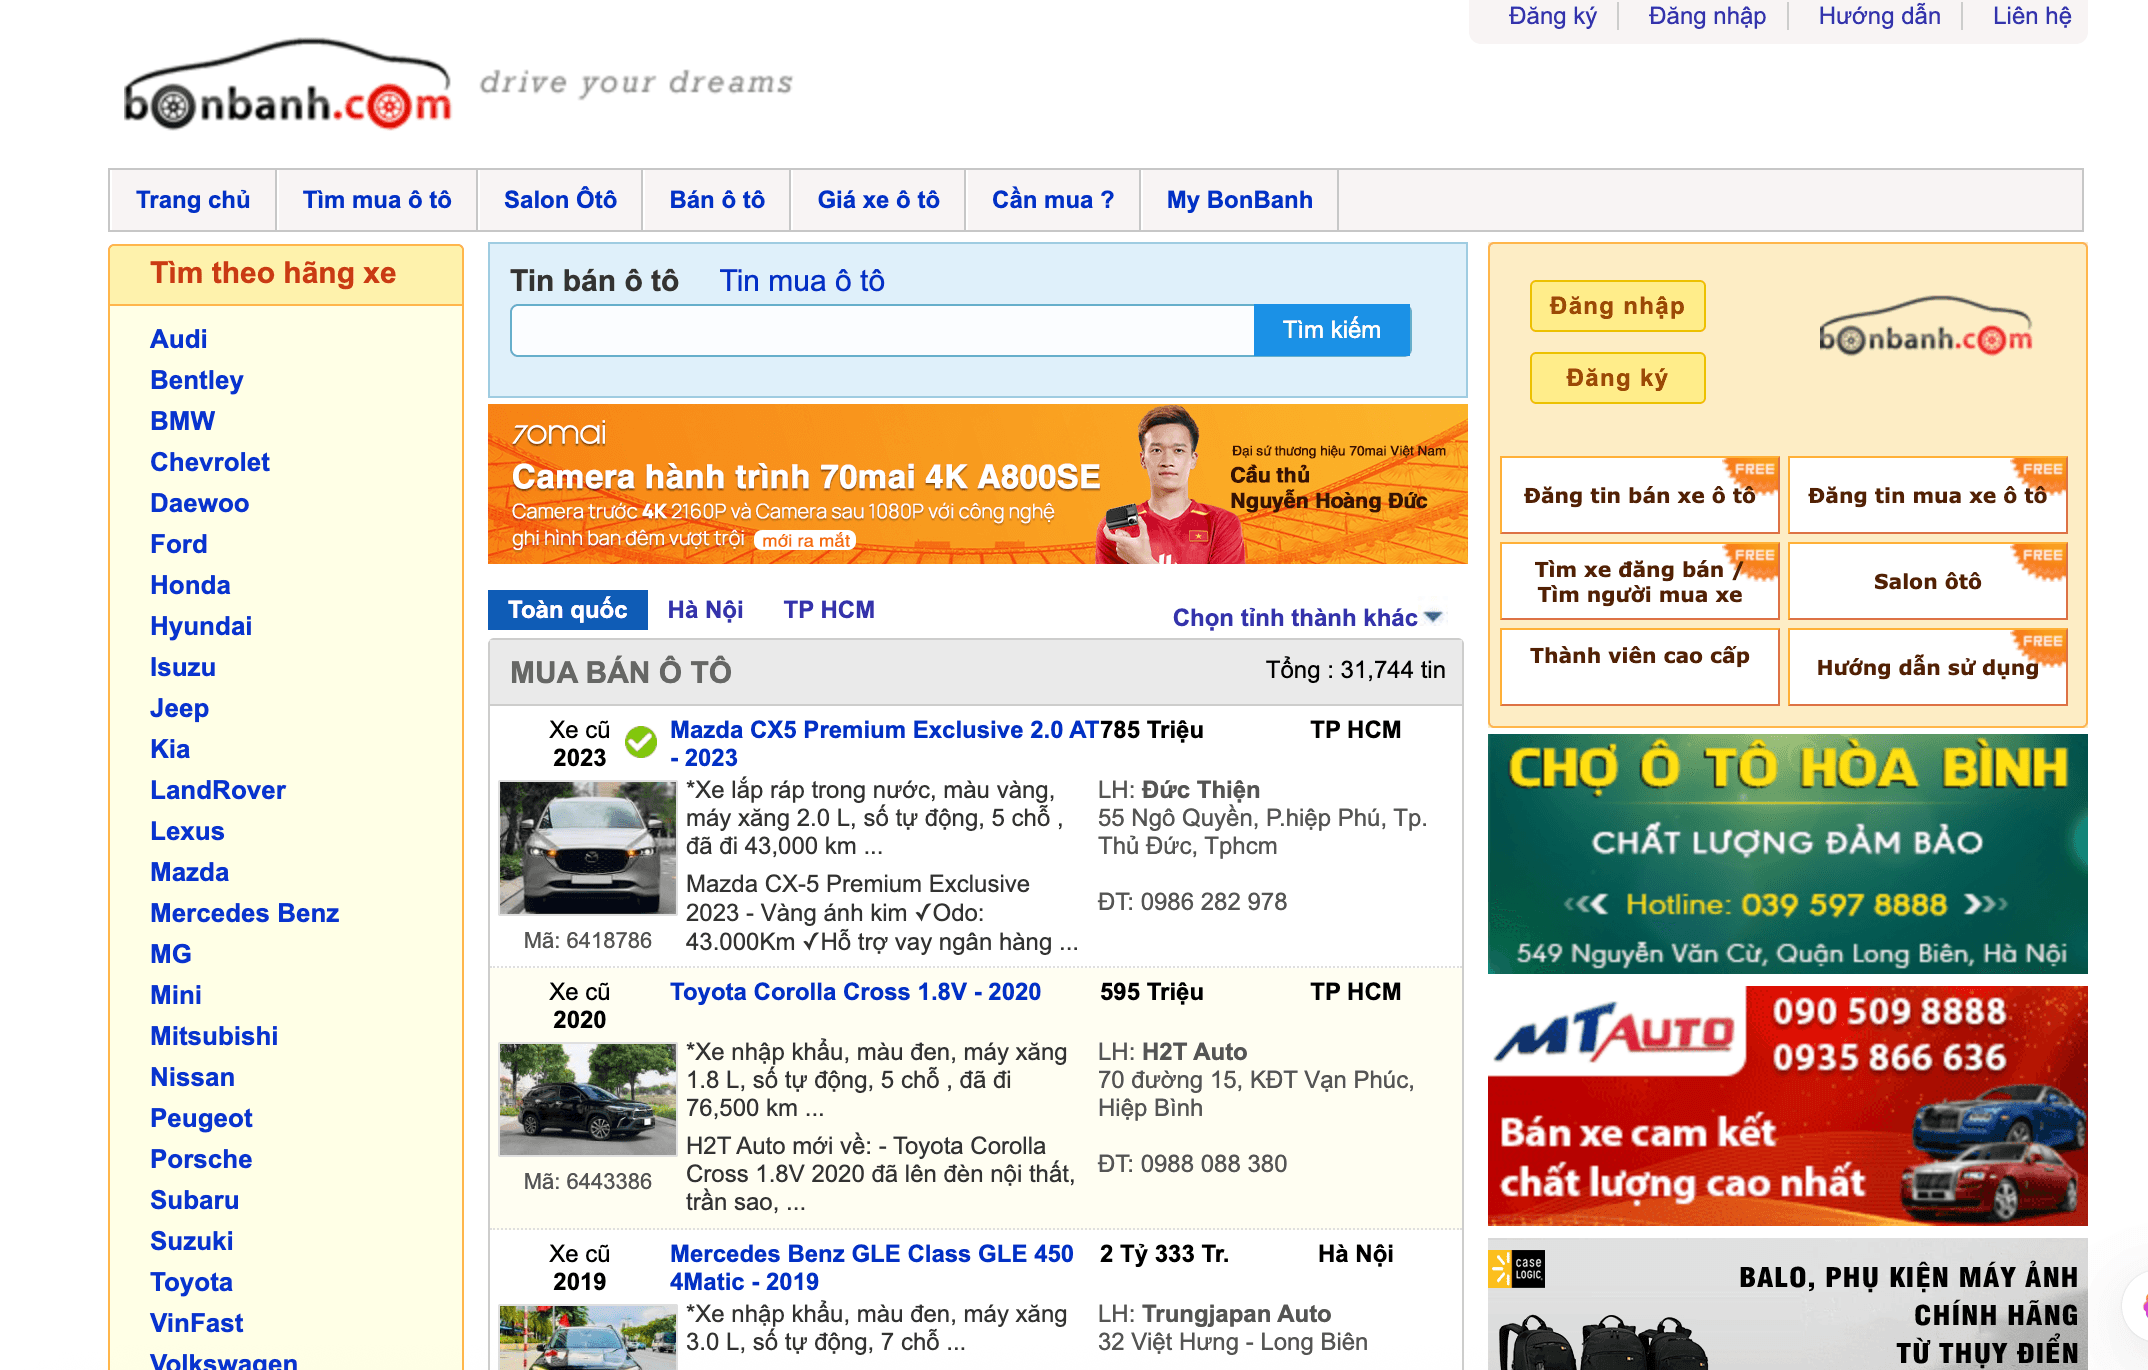This screenshot has width=2148, height=1370.
Task: Open the Cần mua ? menu item
Action: coord(1053,200)
